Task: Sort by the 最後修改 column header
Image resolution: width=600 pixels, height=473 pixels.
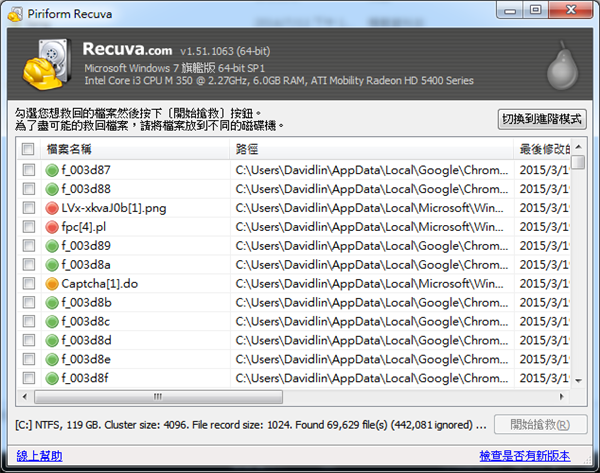Action: point(543,149)
